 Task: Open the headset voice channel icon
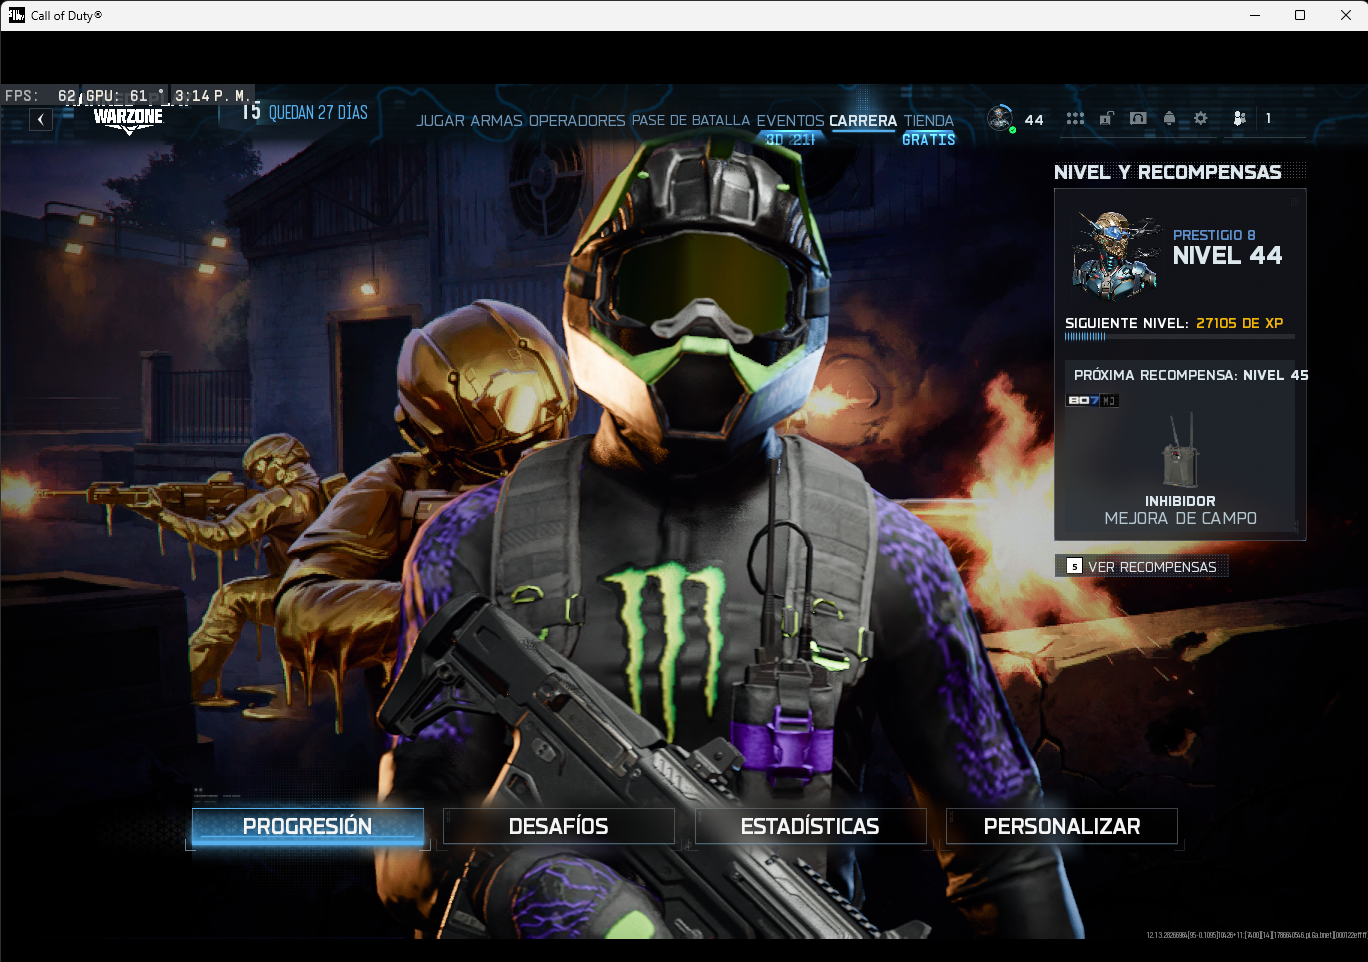coord(1138,119)
